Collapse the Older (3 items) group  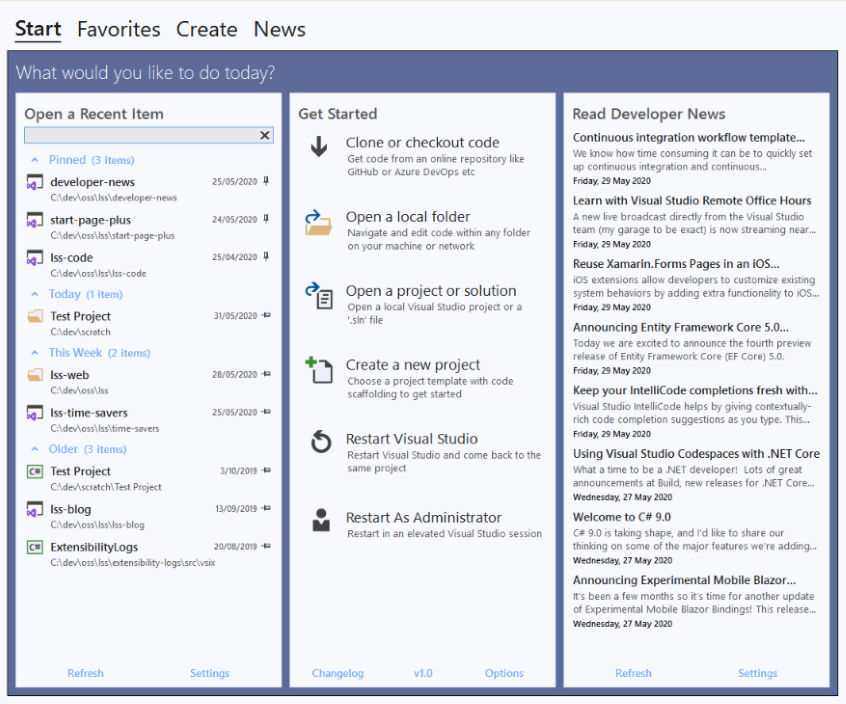click(x=35, y=449)
